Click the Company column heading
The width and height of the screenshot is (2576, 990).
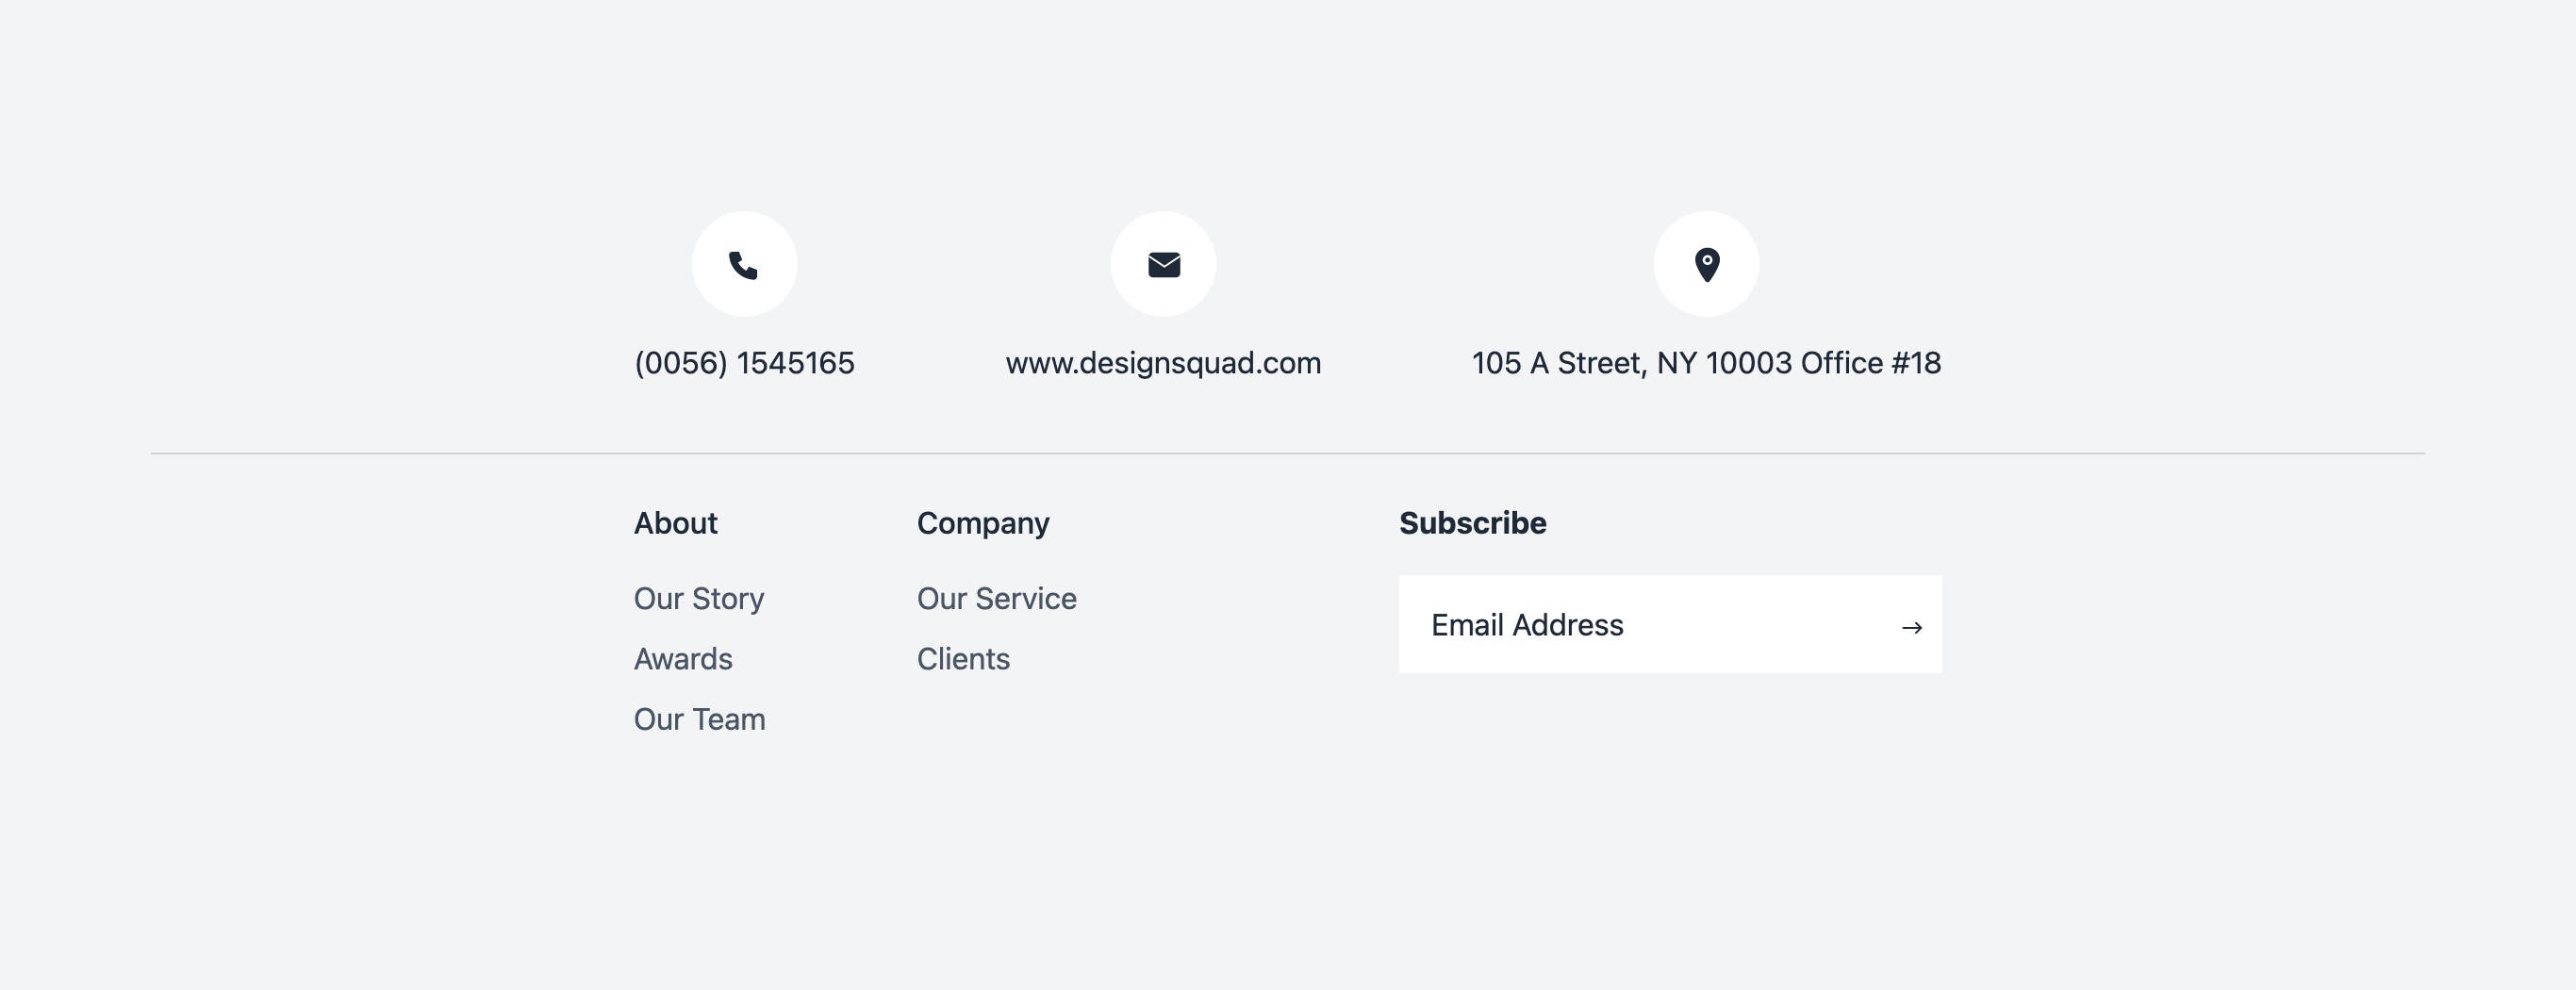(x=983, y=523)
